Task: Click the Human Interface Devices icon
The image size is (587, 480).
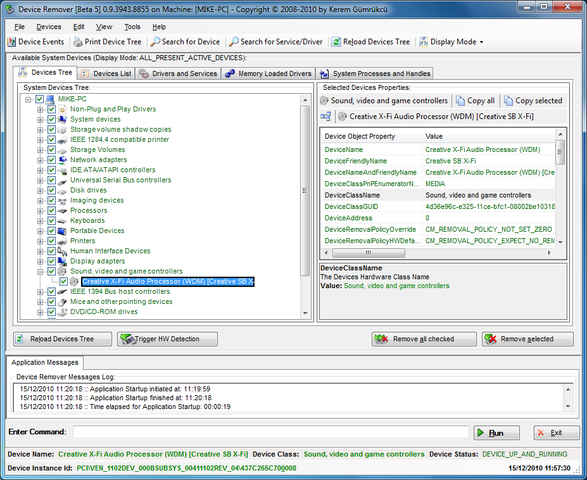Action: coord(63,251)
